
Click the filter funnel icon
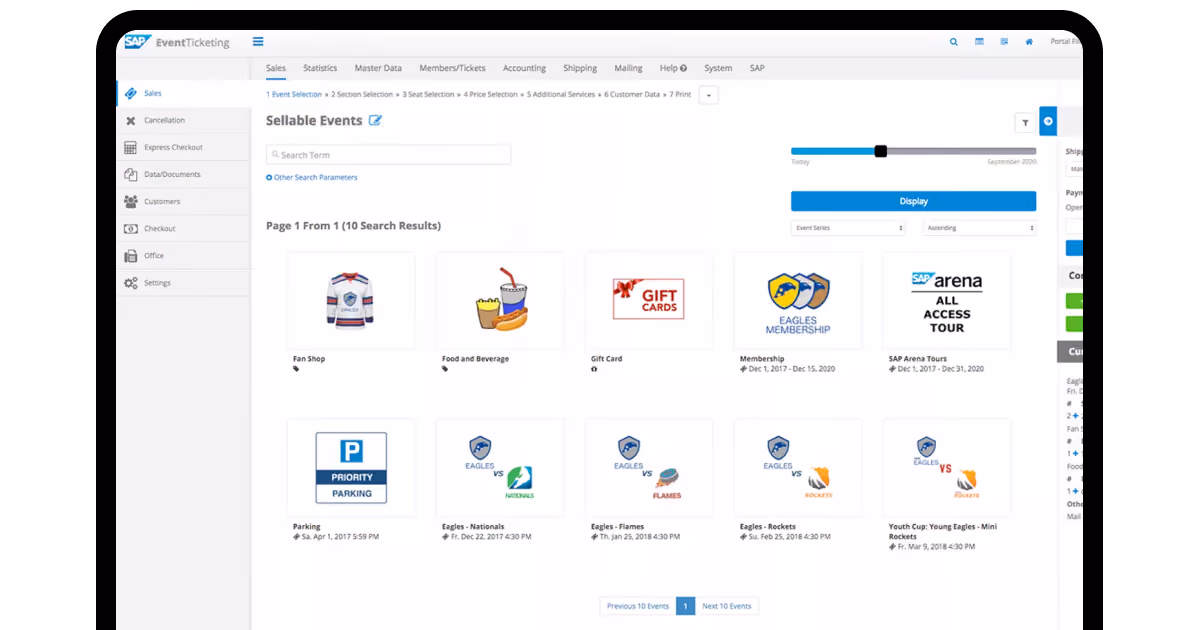pos(1025,122)
